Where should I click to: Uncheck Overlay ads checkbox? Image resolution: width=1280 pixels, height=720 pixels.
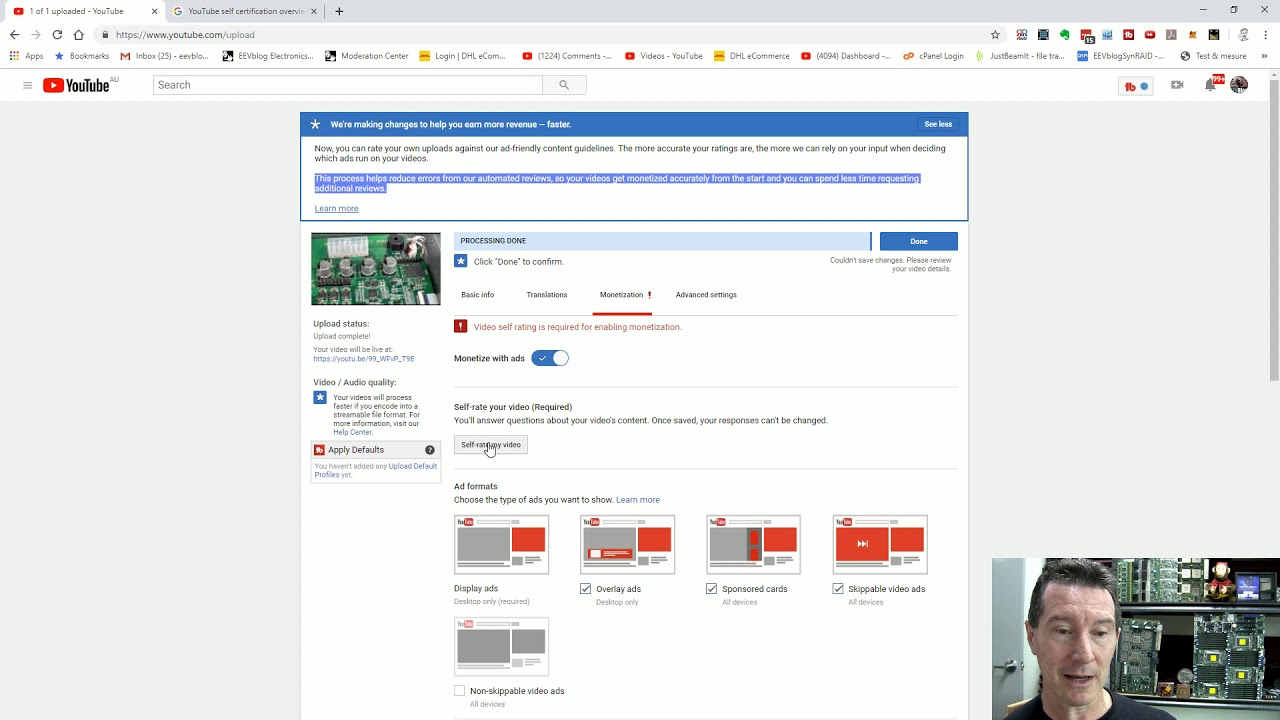click(x=586, y=589)
